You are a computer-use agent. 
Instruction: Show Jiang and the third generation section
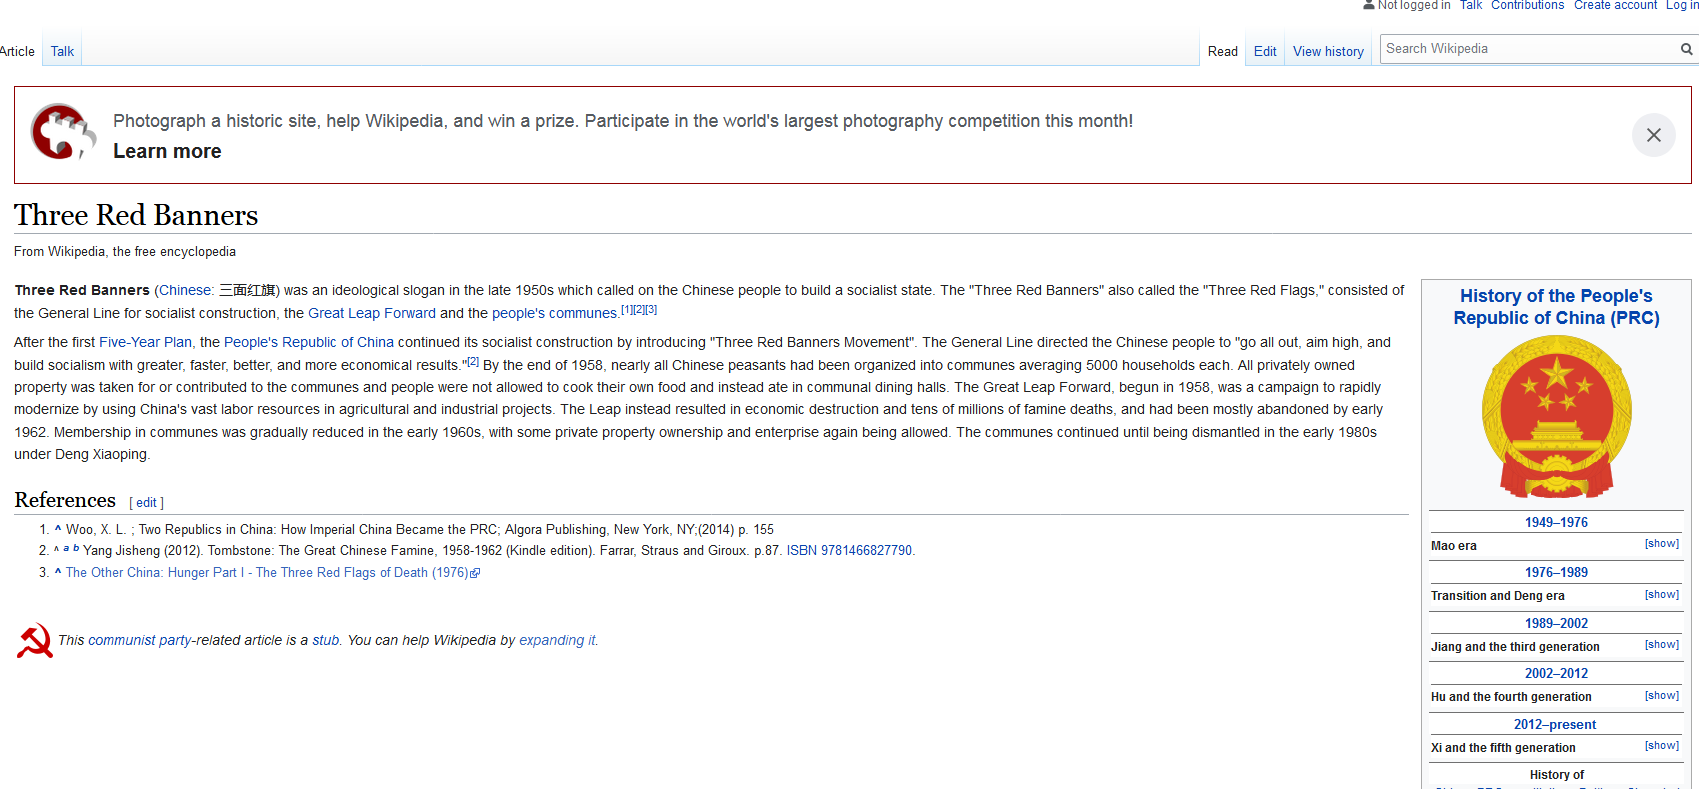point(1661,645)
